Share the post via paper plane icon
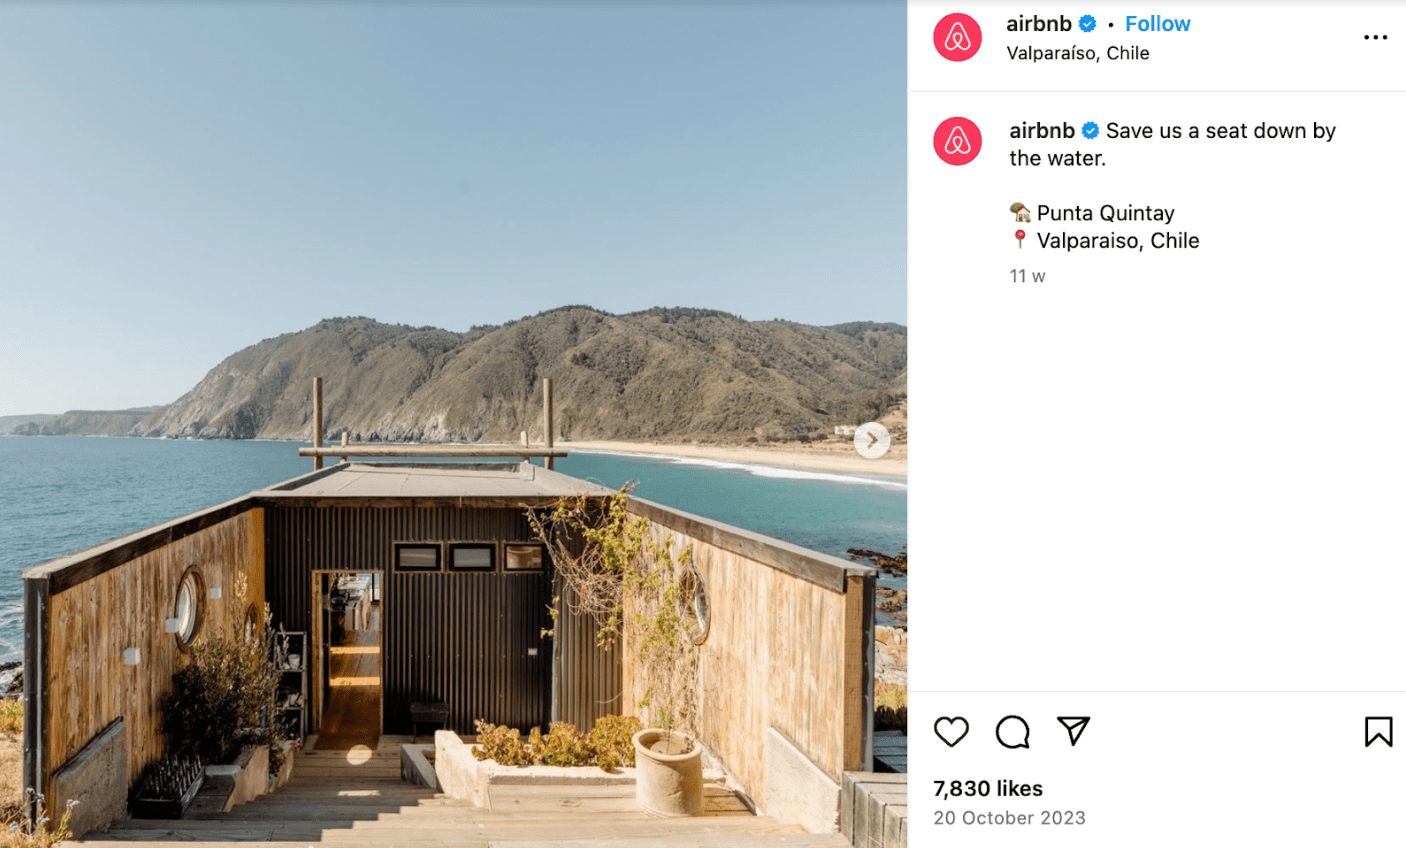Screen dimensions: 1406x848 click(1073, 731)
